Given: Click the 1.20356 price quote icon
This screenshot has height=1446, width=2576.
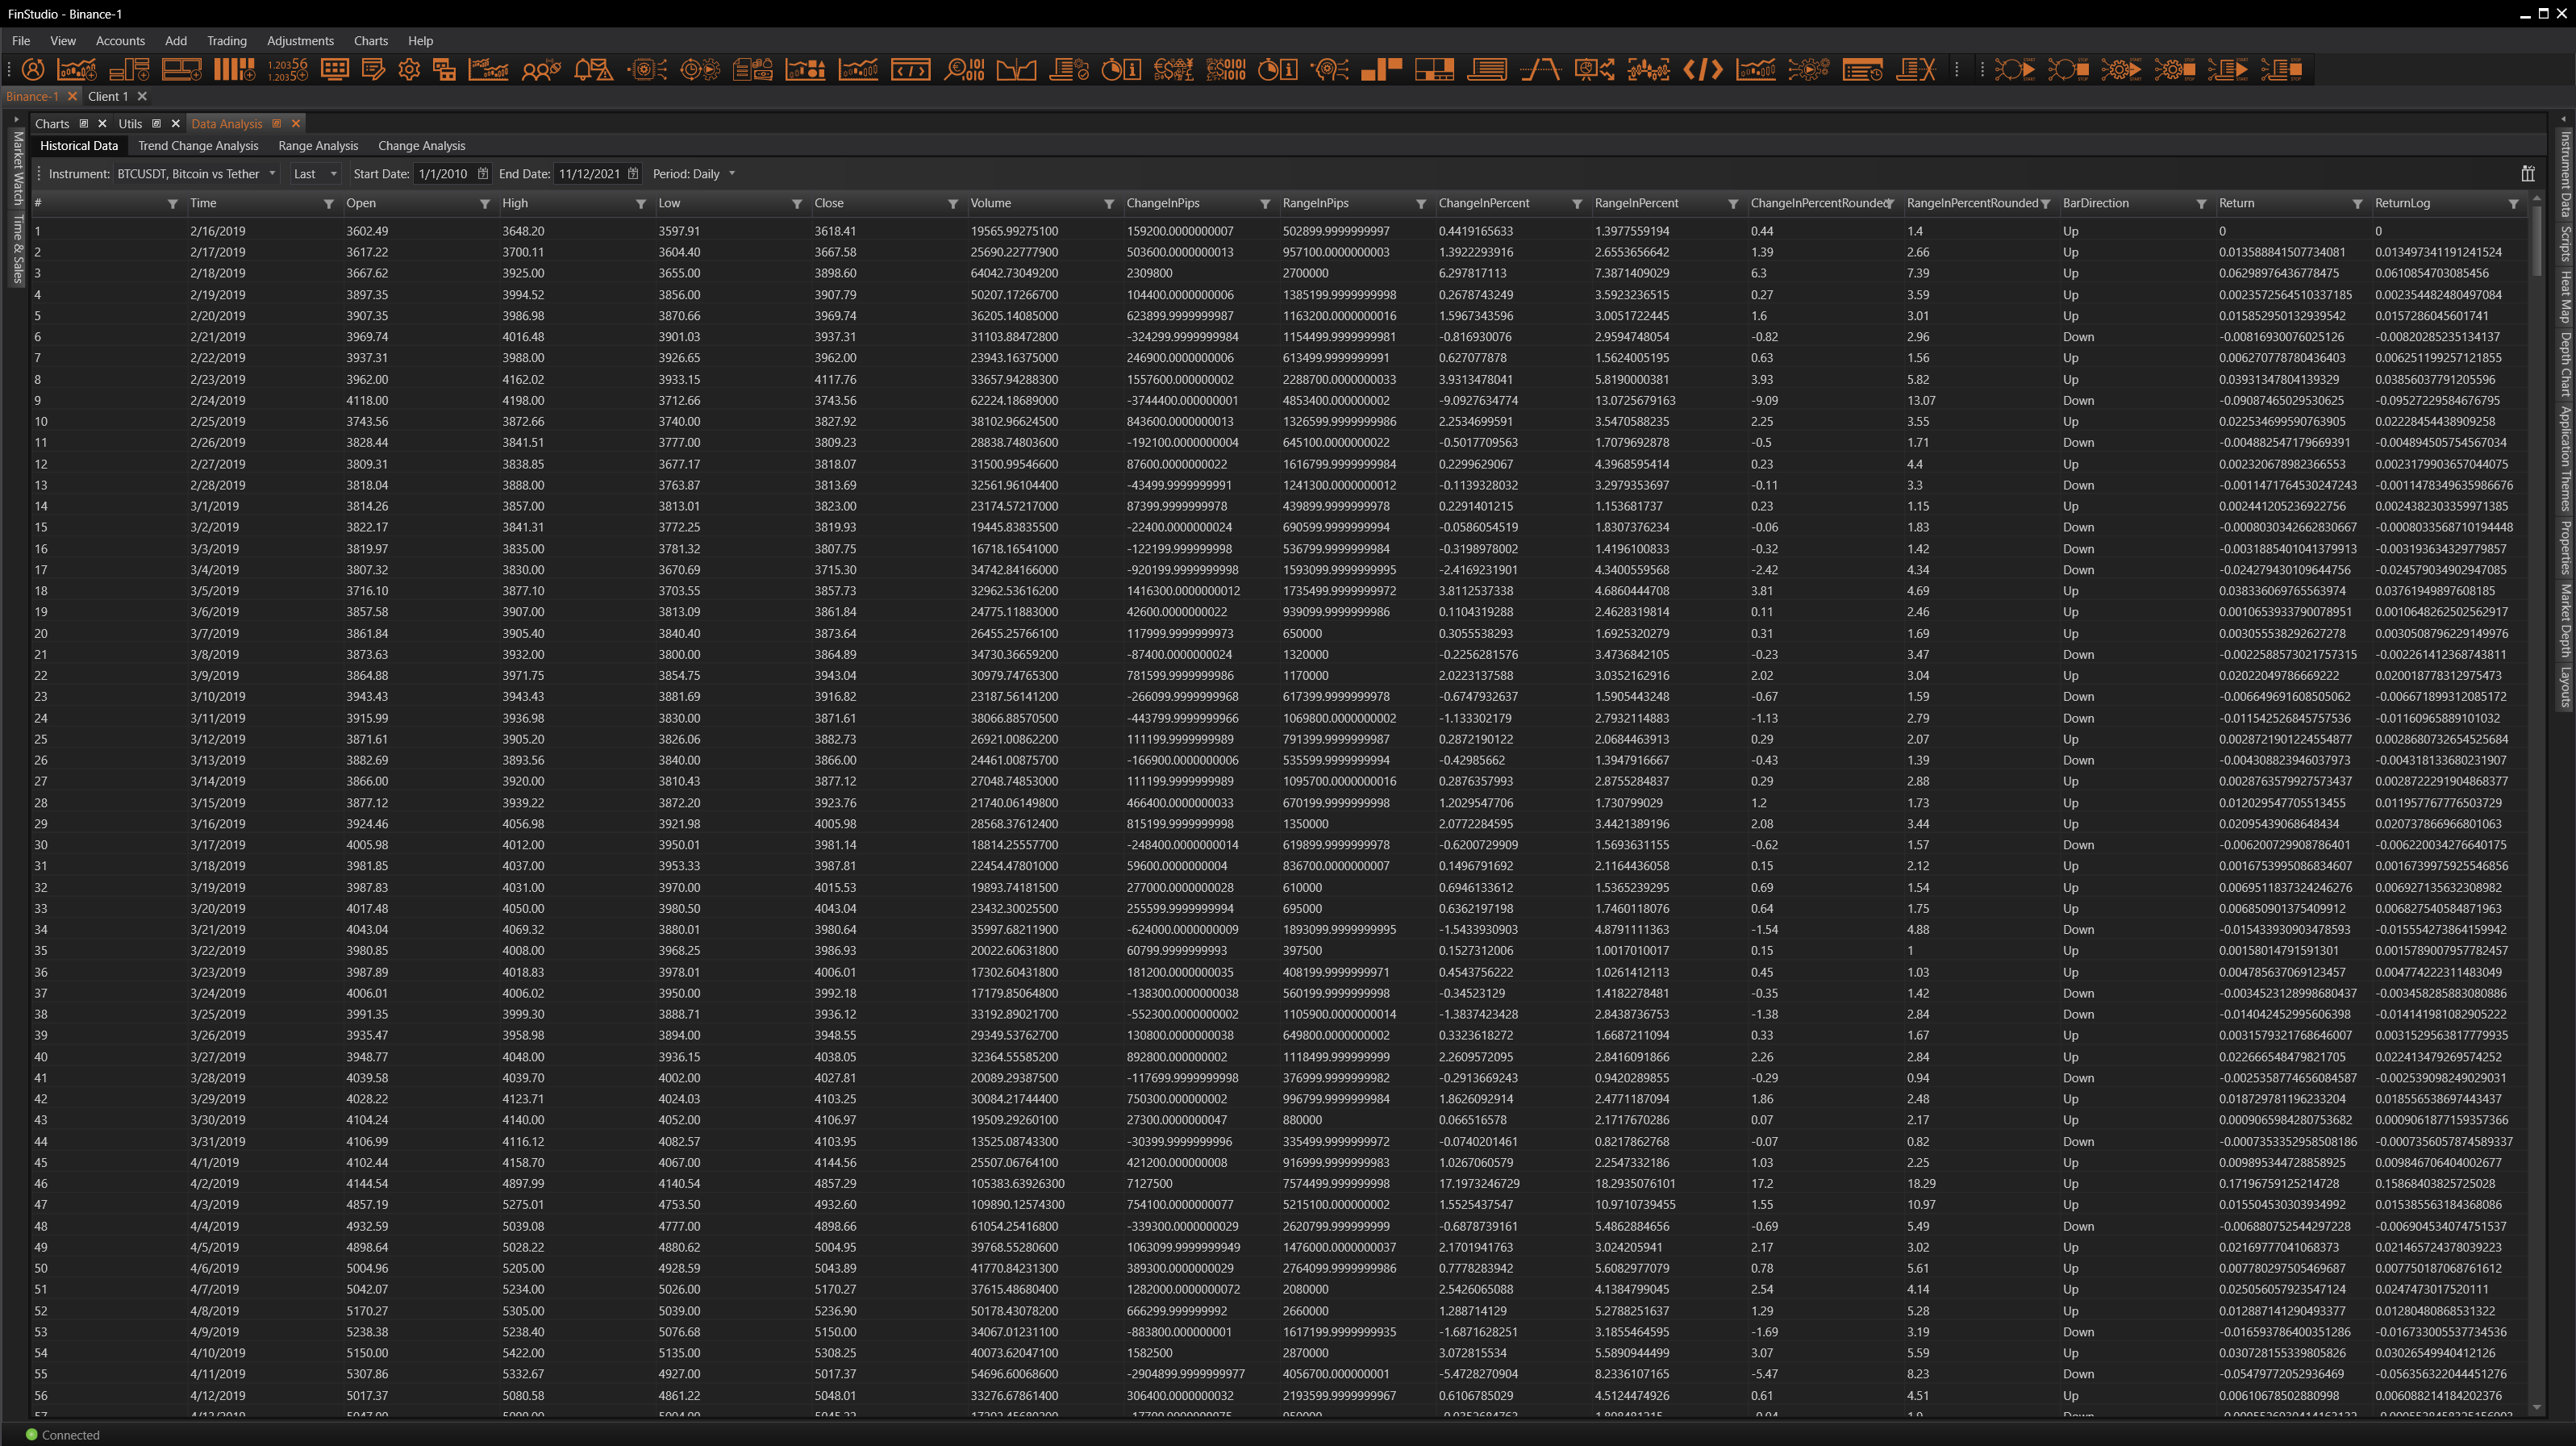Looking at the screenshot, I should [x=287, y=70].
